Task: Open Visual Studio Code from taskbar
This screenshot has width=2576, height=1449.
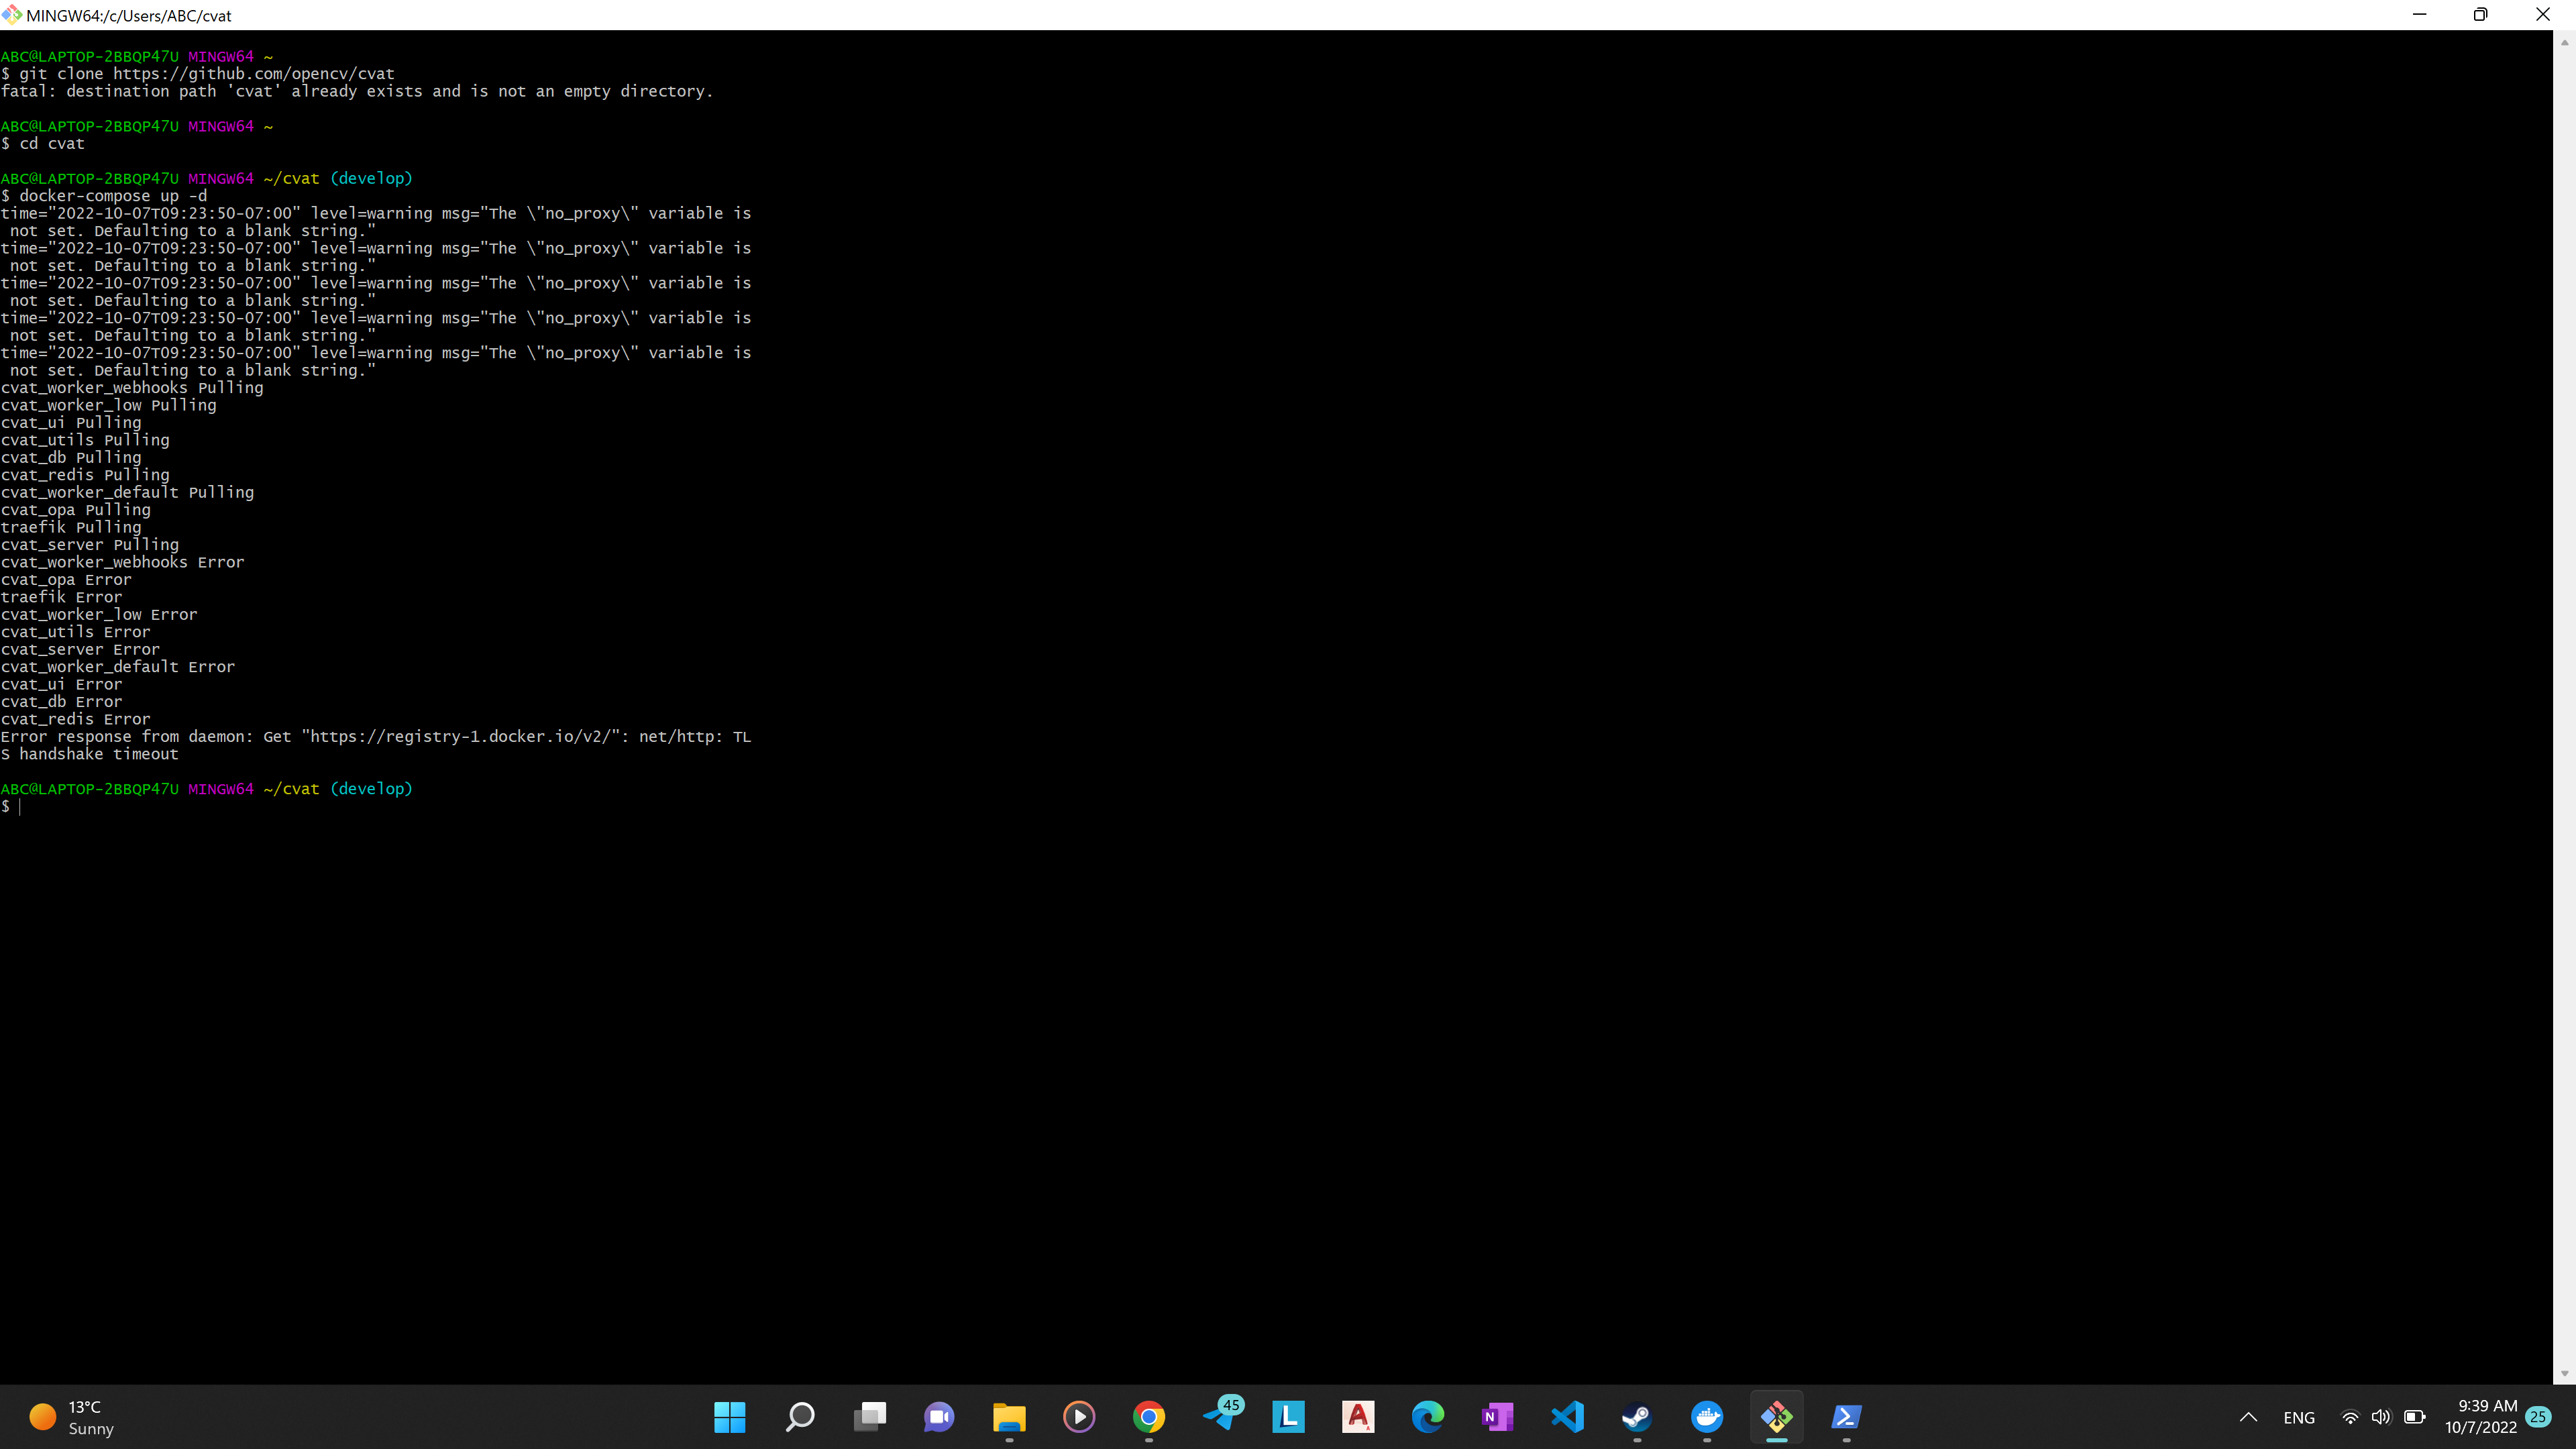Action: 1567,1416
